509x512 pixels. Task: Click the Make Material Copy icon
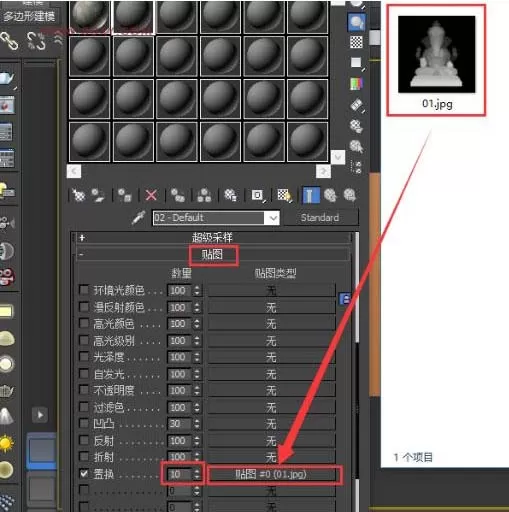point(178,195)
